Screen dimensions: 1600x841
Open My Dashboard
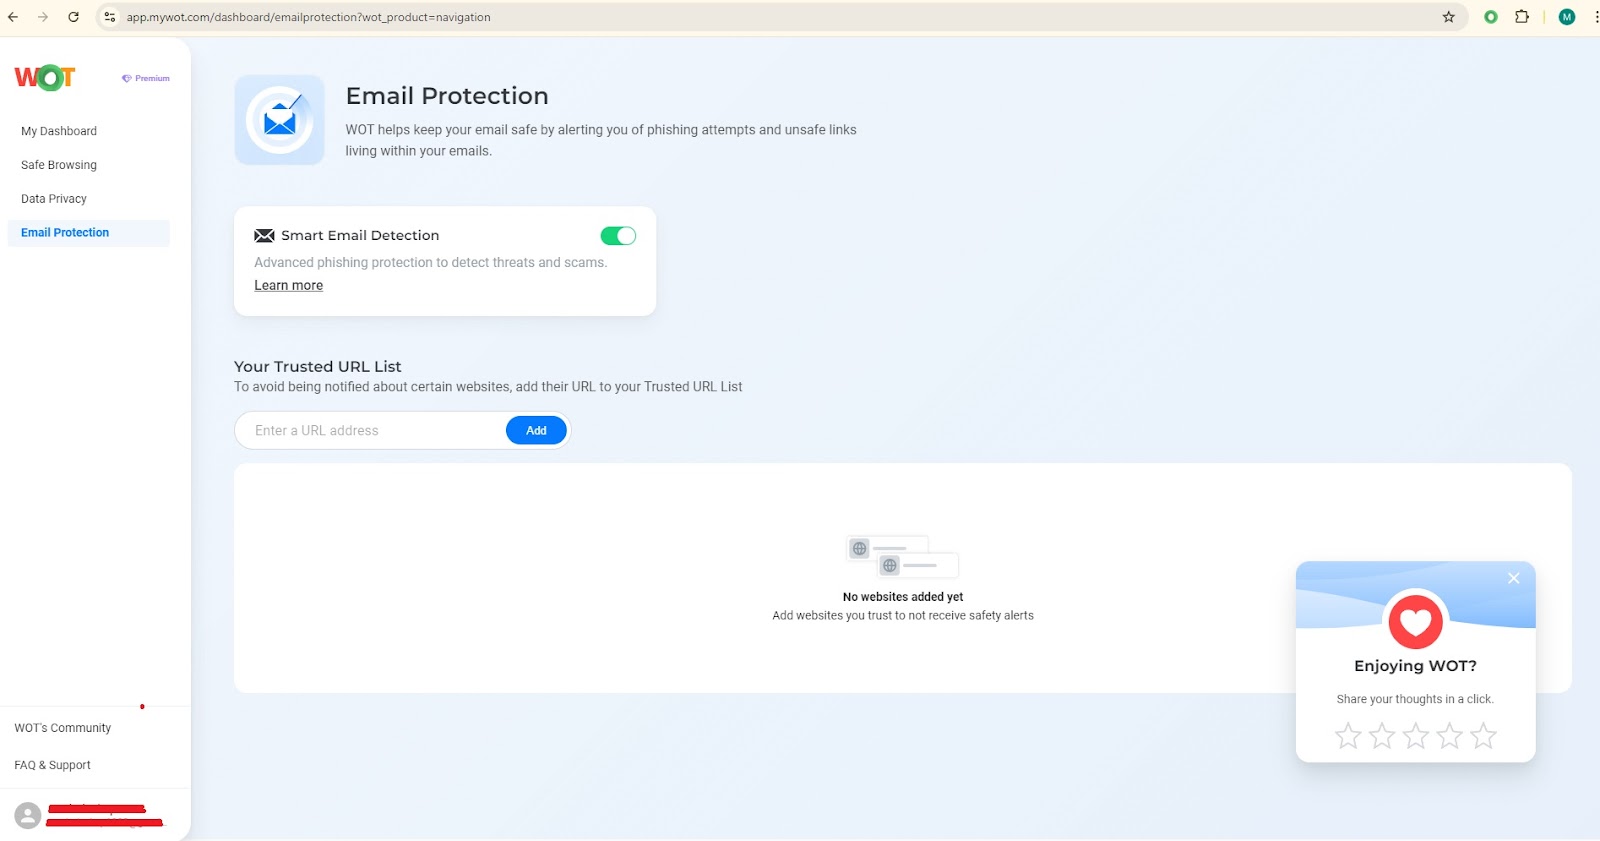tap(59, 131)
